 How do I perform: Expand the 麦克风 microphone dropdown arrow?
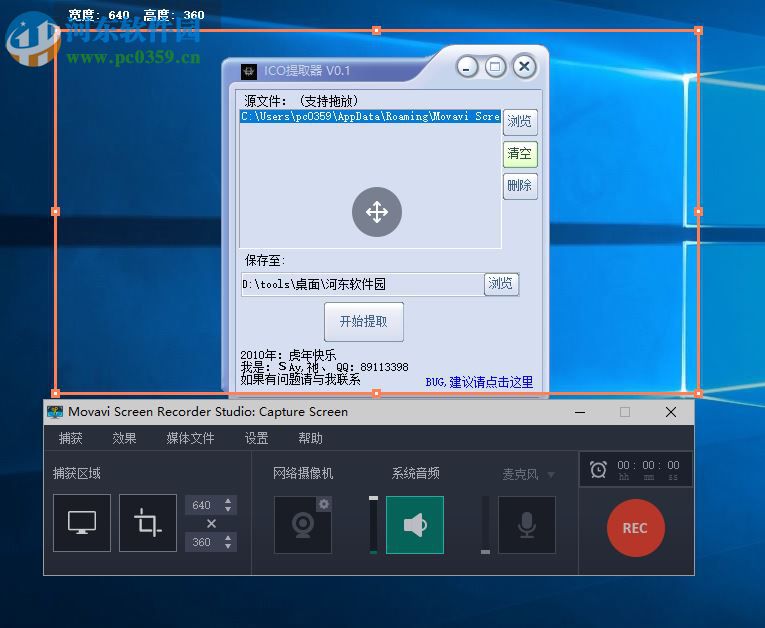(551, 474)
